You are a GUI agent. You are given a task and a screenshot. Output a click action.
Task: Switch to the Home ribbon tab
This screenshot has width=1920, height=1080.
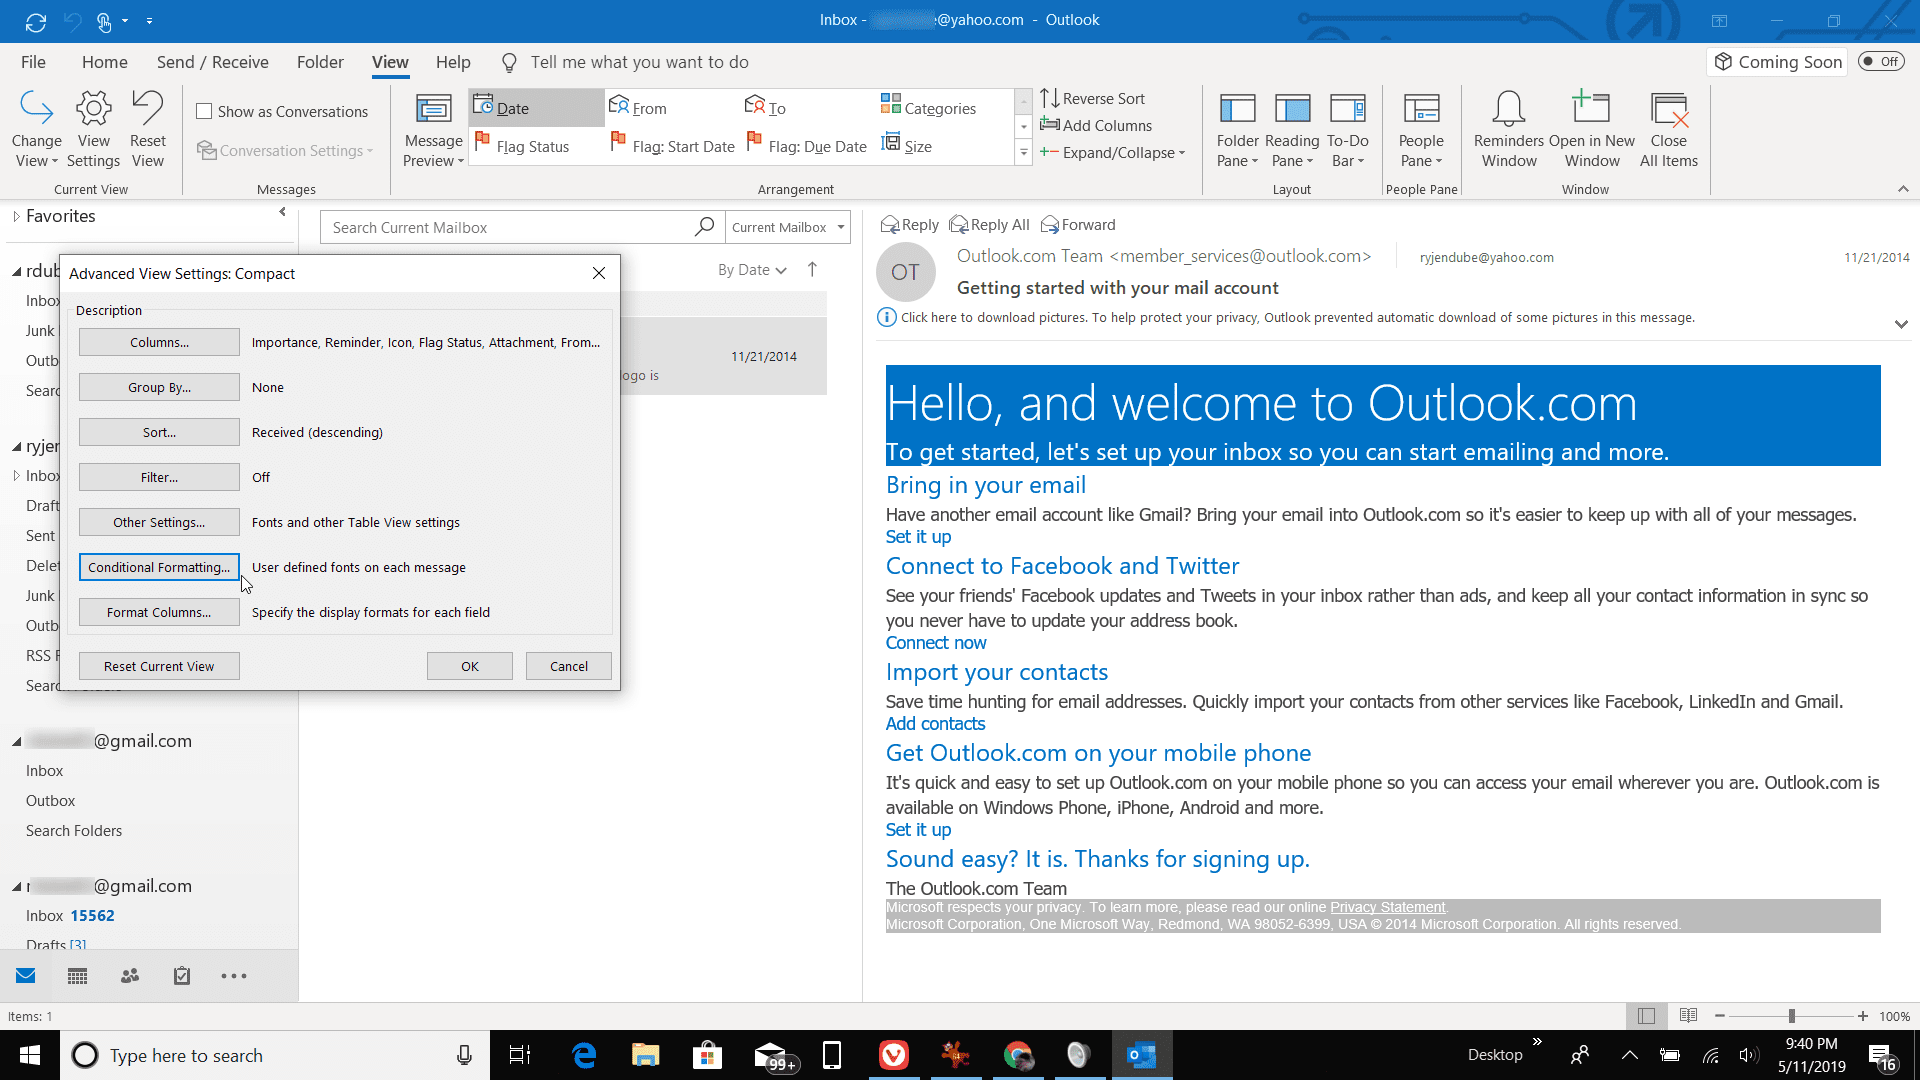coord(104,61)
